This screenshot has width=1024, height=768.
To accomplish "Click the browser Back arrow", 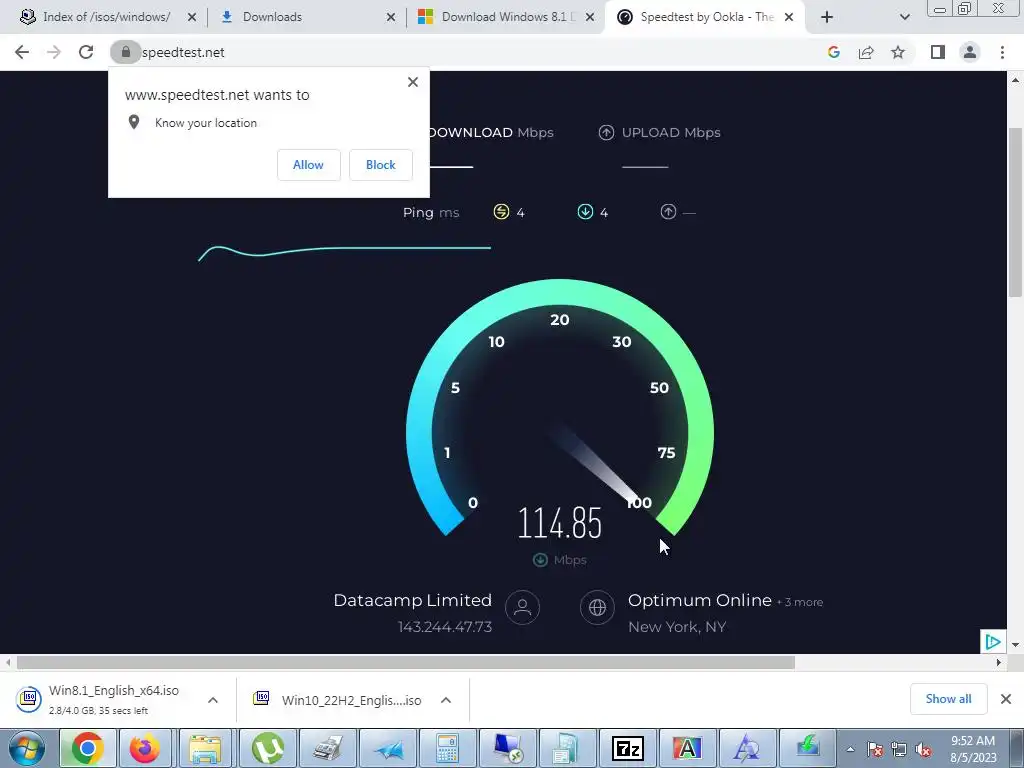I will 22,52.
